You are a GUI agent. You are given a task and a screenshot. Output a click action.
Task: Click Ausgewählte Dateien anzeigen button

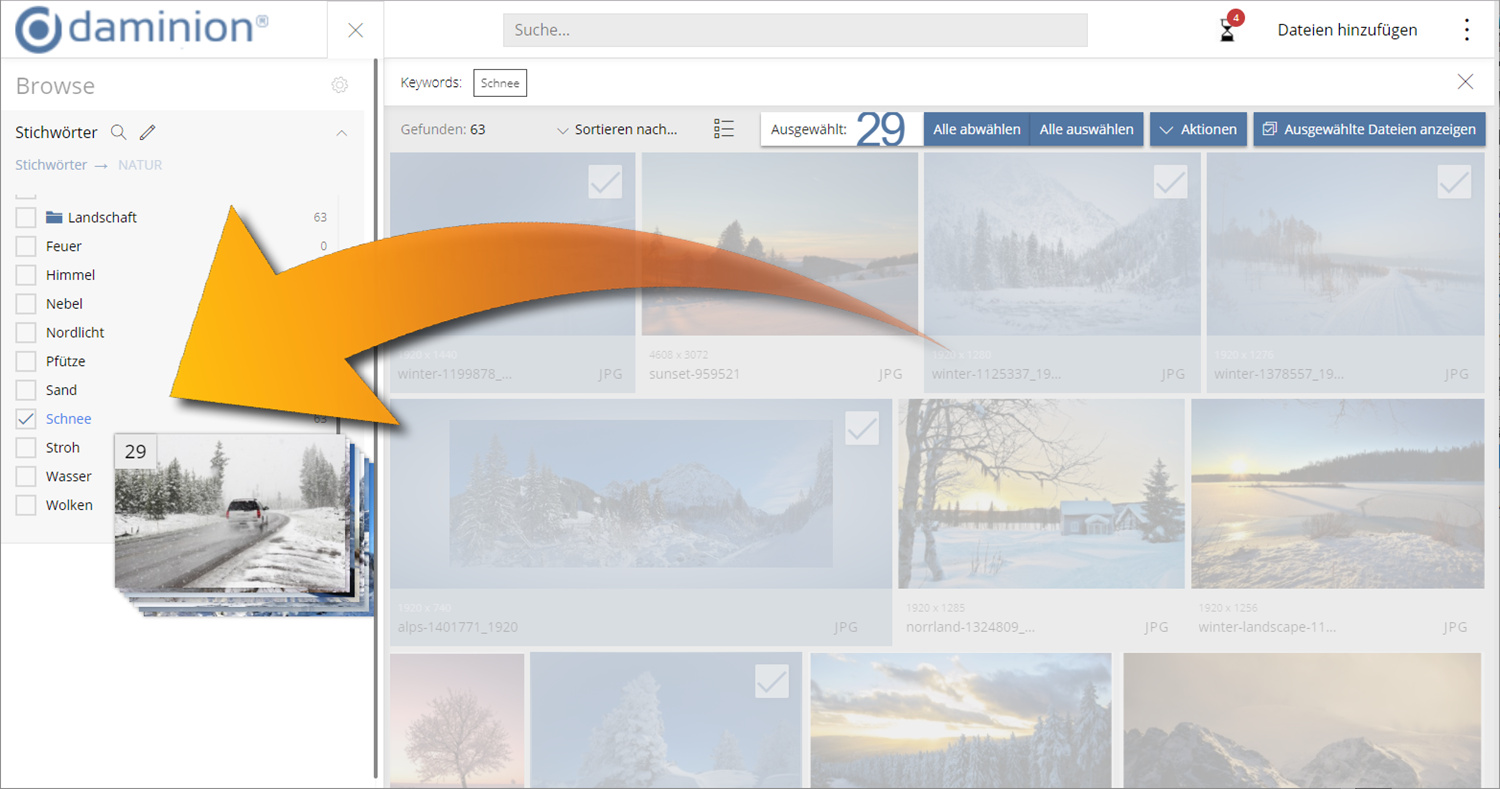point(1369,129)
